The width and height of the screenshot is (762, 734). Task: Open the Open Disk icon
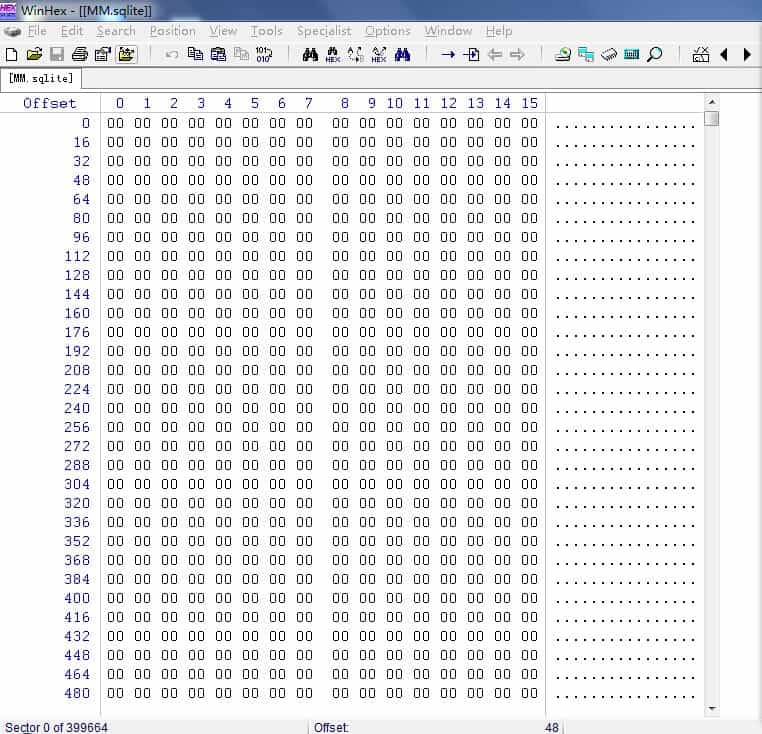point(563,54)
